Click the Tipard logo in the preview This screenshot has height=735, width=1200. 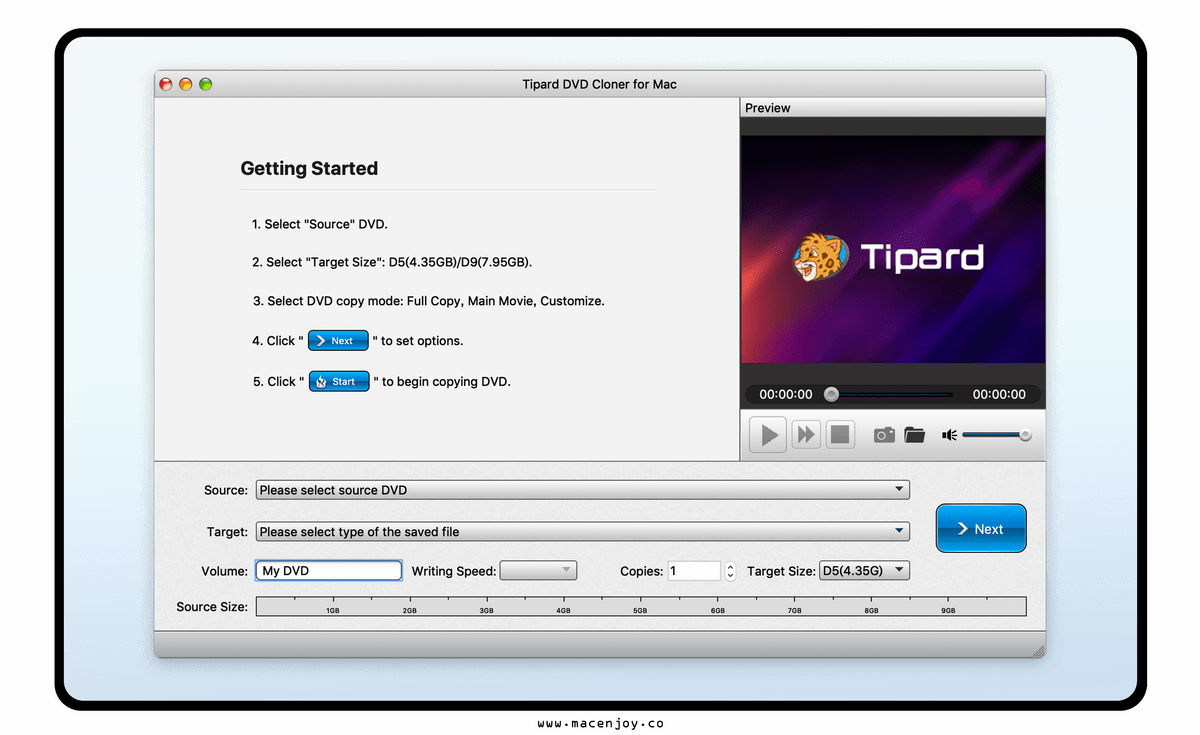tap(889, 257)
